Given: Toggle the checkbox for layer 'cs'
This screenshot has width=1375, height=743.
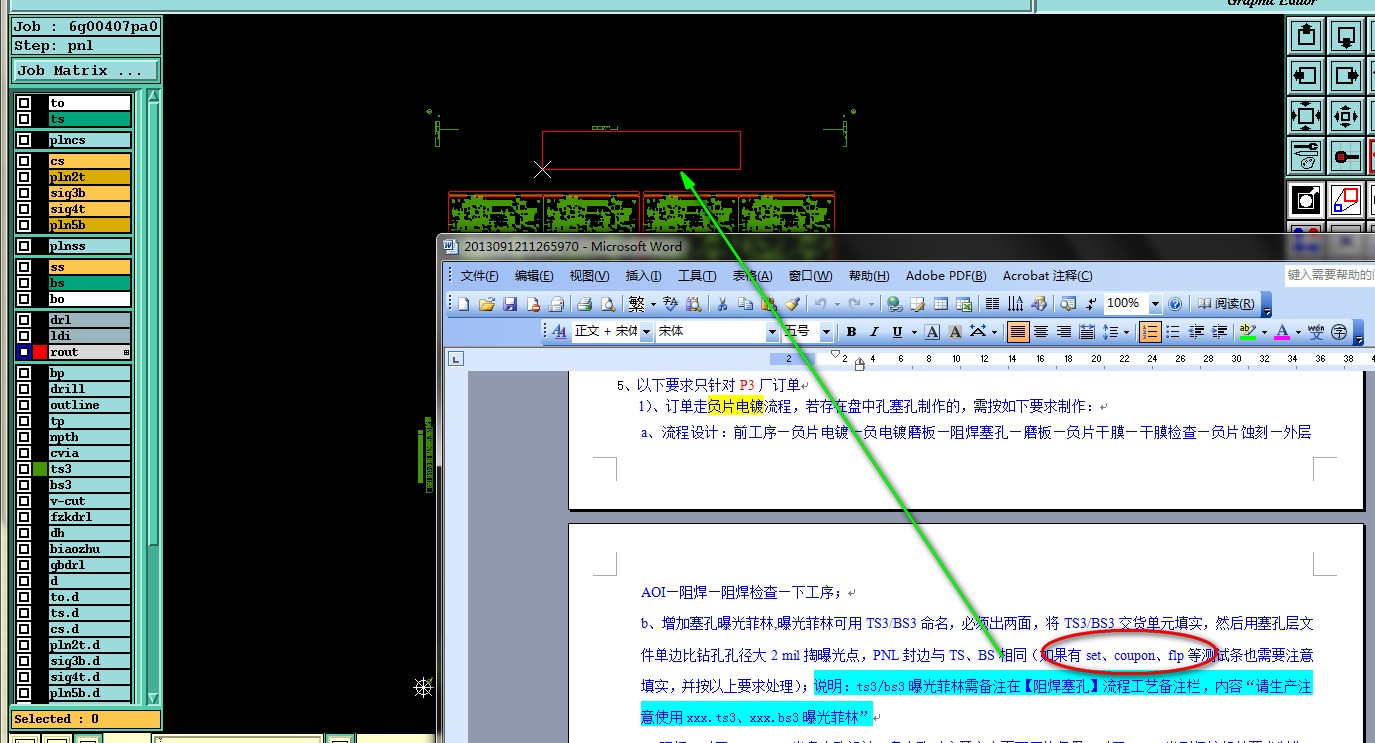Looking at the screenshot, I should tap(23, 161).
